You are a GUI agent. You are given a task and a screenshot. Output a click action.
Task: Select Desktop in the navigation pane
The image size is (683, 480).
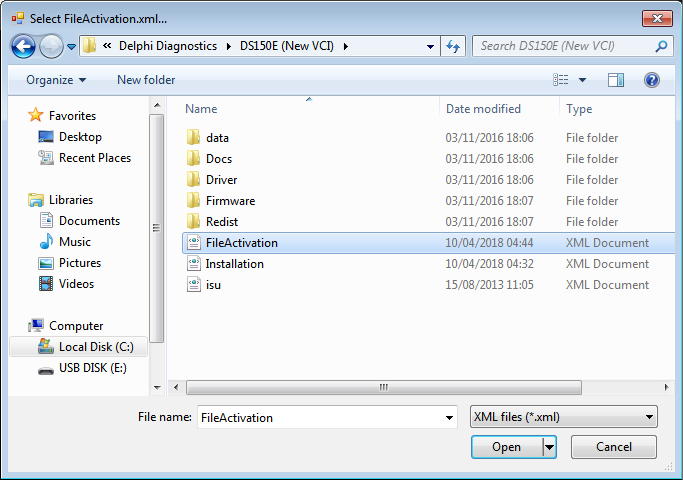[80, 137]
